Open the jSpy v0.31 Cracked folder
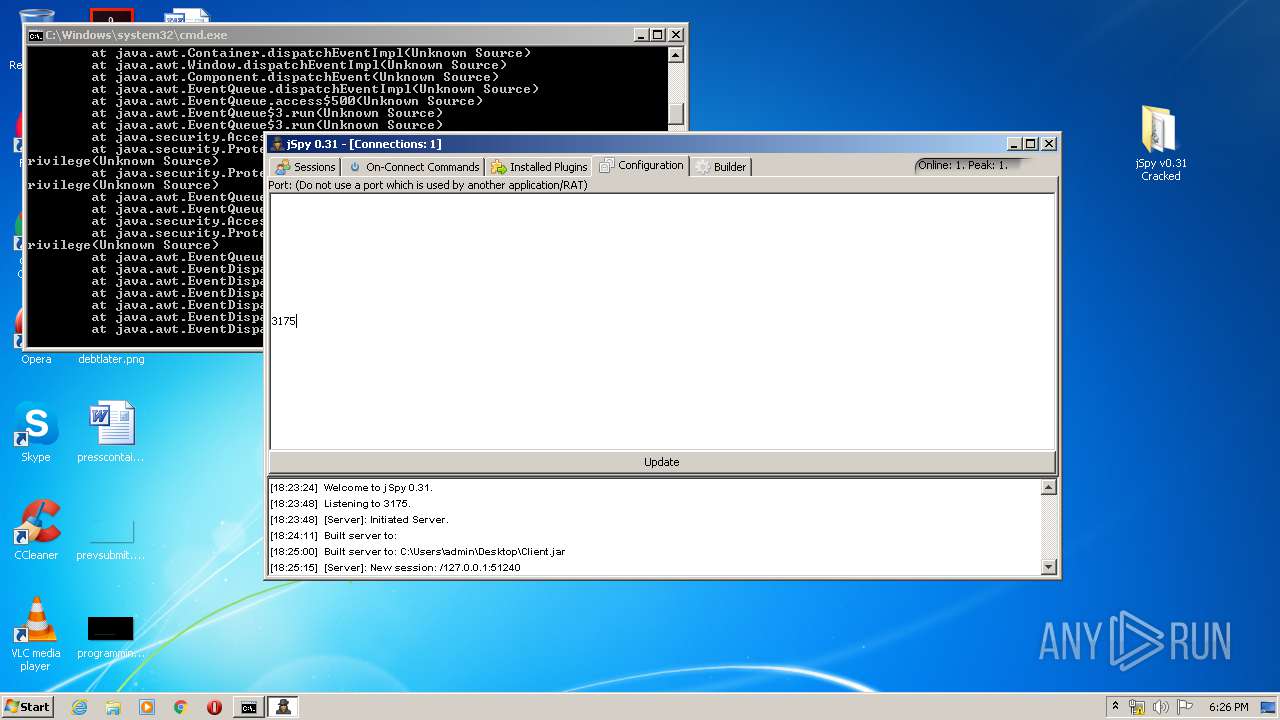Image resolution: width=1280 pixels, height=720 pixels. [x=1160, y=142]
